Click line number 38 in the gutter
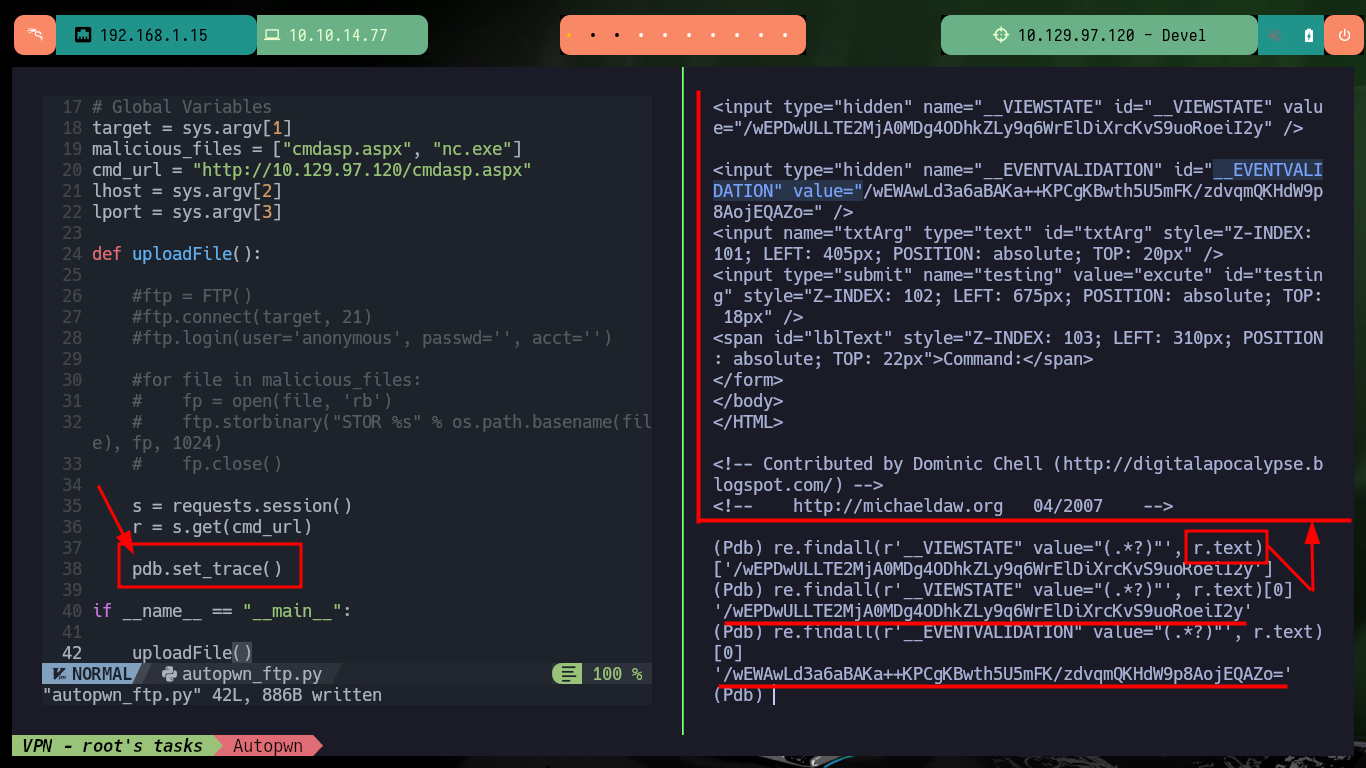1366x768 pixels. pos(71,569)
